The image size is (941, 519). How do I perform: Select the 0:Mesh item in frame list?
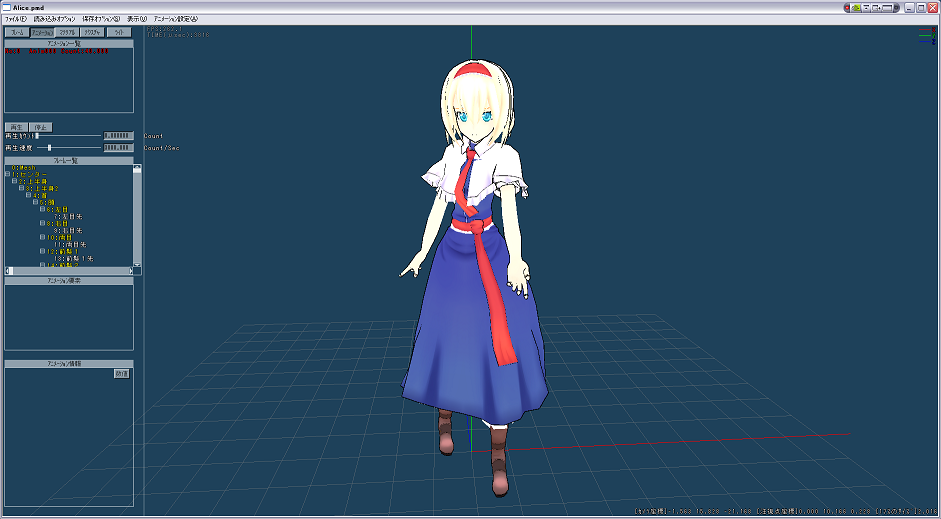(24, 167)
